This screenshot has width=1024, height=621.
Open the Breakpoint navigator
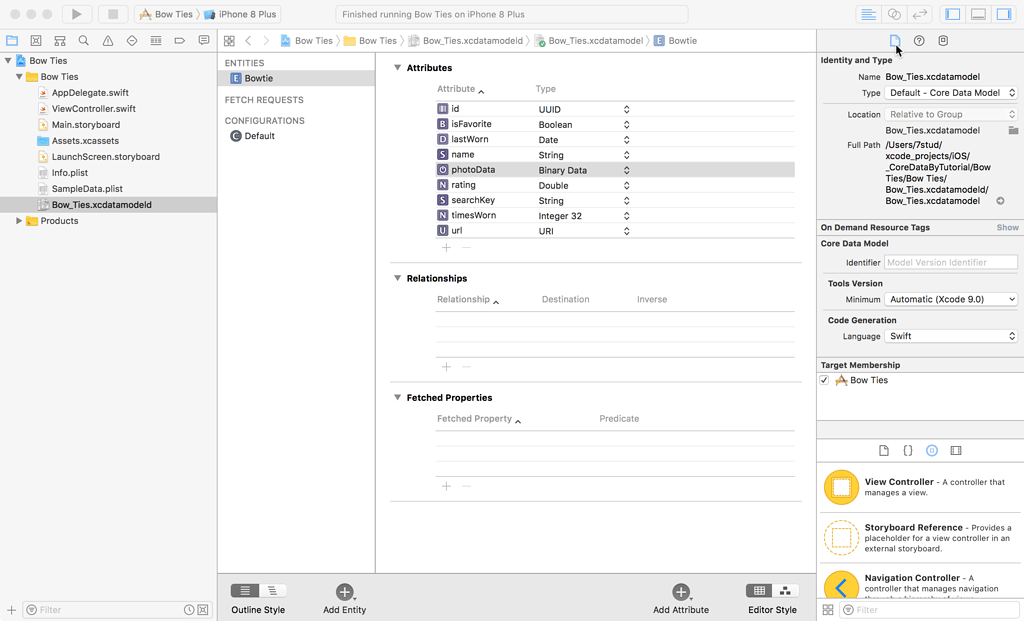coord(180,40)
